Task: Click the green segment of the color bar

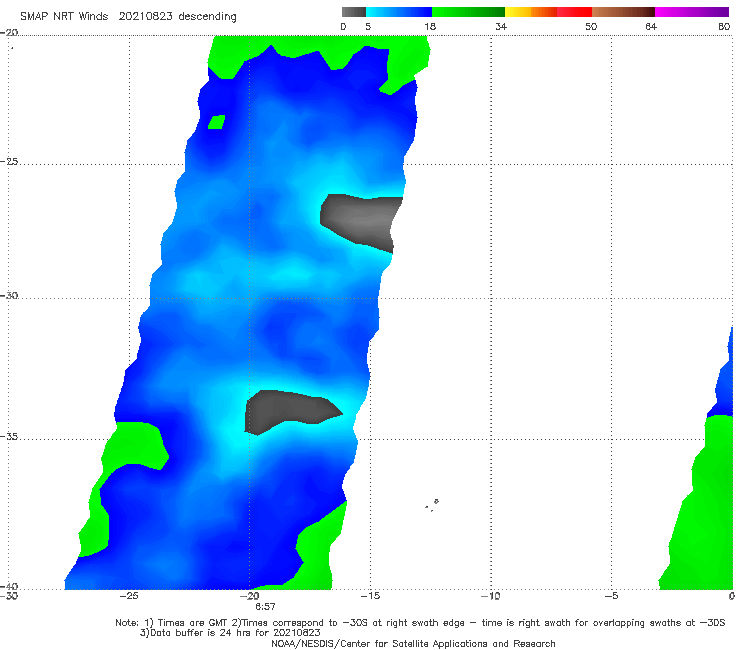Action: (468, 12)
